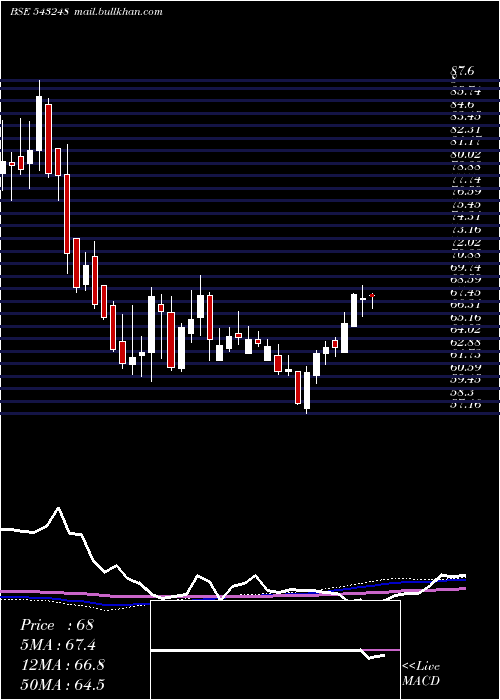
Task: Click inside the Live MACD inset panel
Action: 275,650
